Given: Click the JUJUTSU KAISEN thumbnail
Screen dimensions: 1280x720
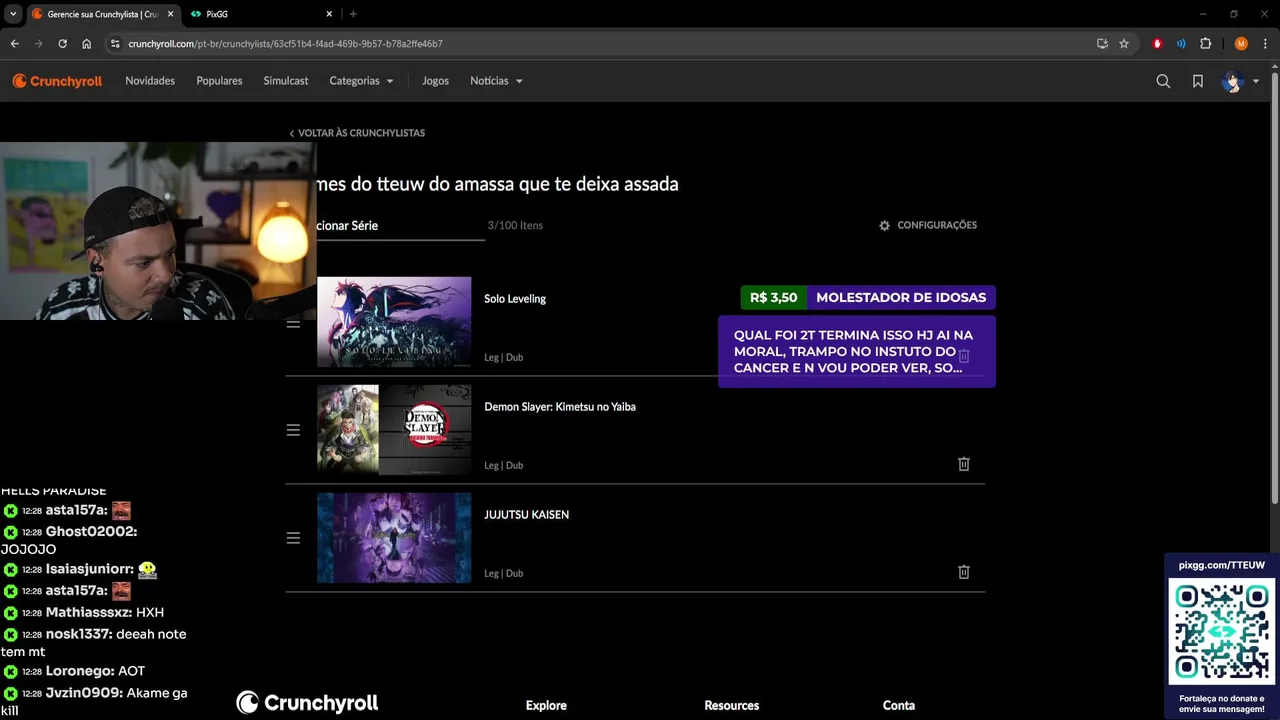Looking at the screenshot, I should (x=394, y=538).
